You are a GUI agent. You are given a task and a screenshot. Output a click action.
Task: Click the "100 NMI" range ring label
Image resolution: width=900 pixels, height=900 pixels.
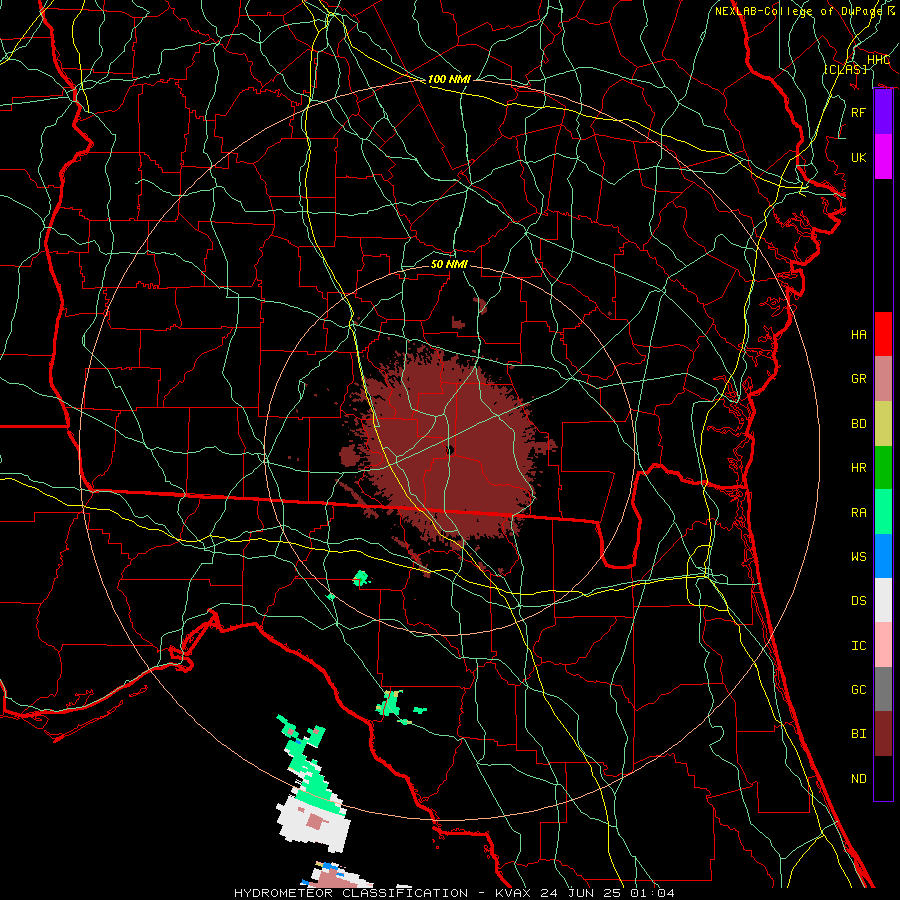(x=449, y=79)
